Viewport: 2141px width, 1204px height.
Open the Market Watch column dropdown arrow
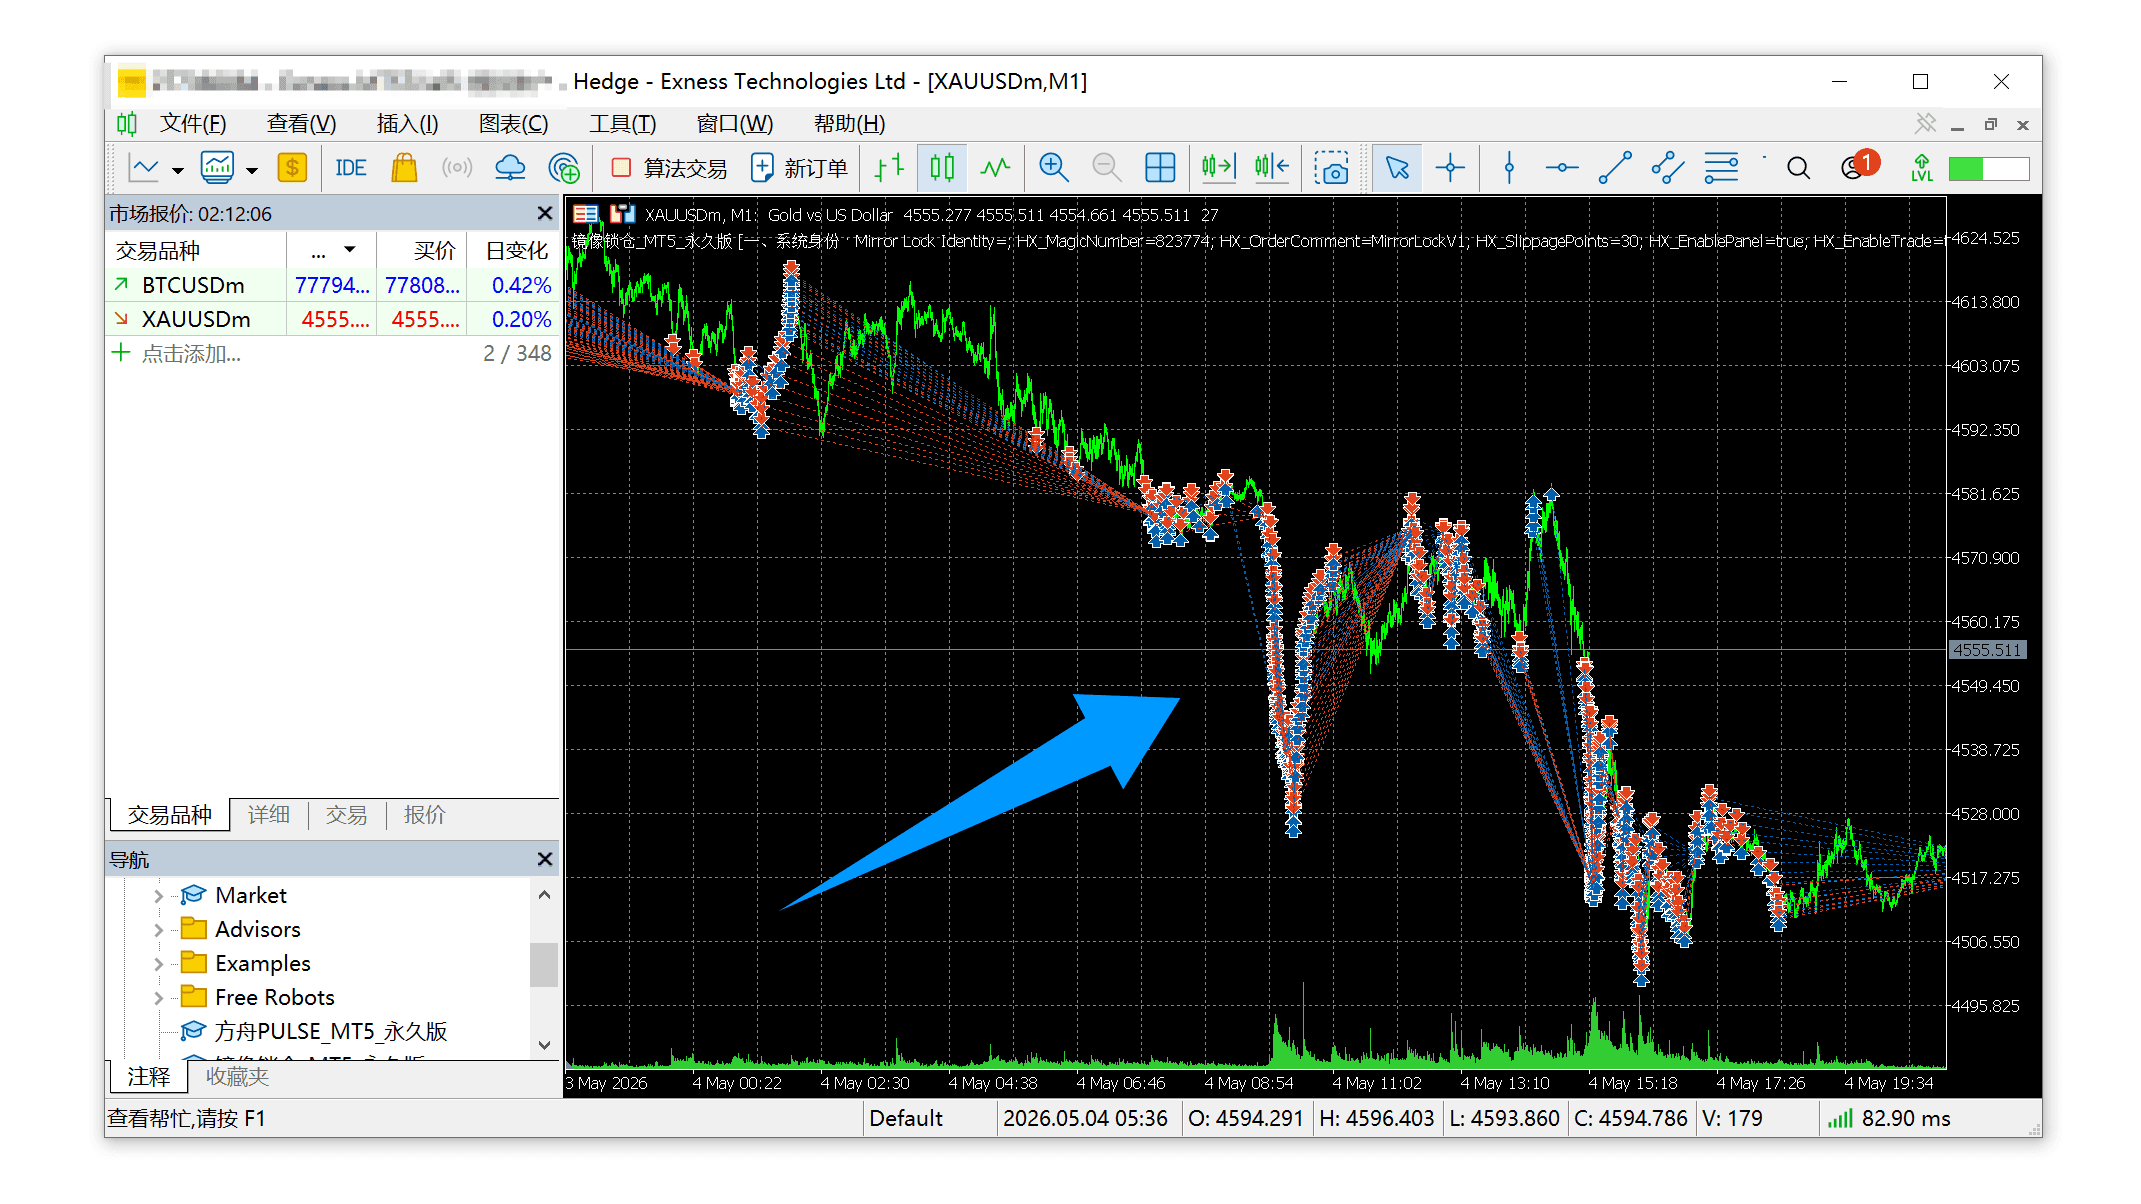(x=350, y=249)
